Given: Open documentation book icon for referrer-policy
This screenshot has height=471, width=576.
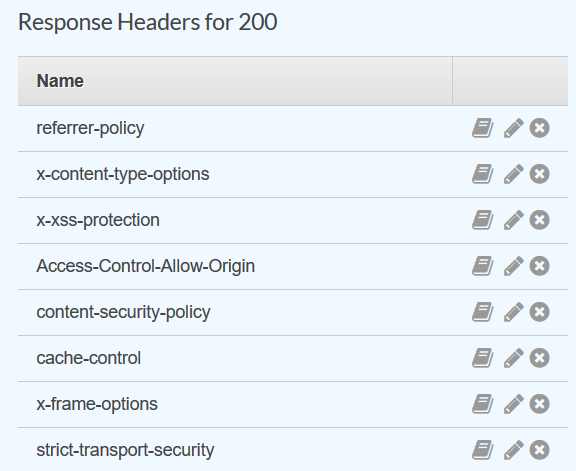Looking at the screenshot, I should coord(483,128).
